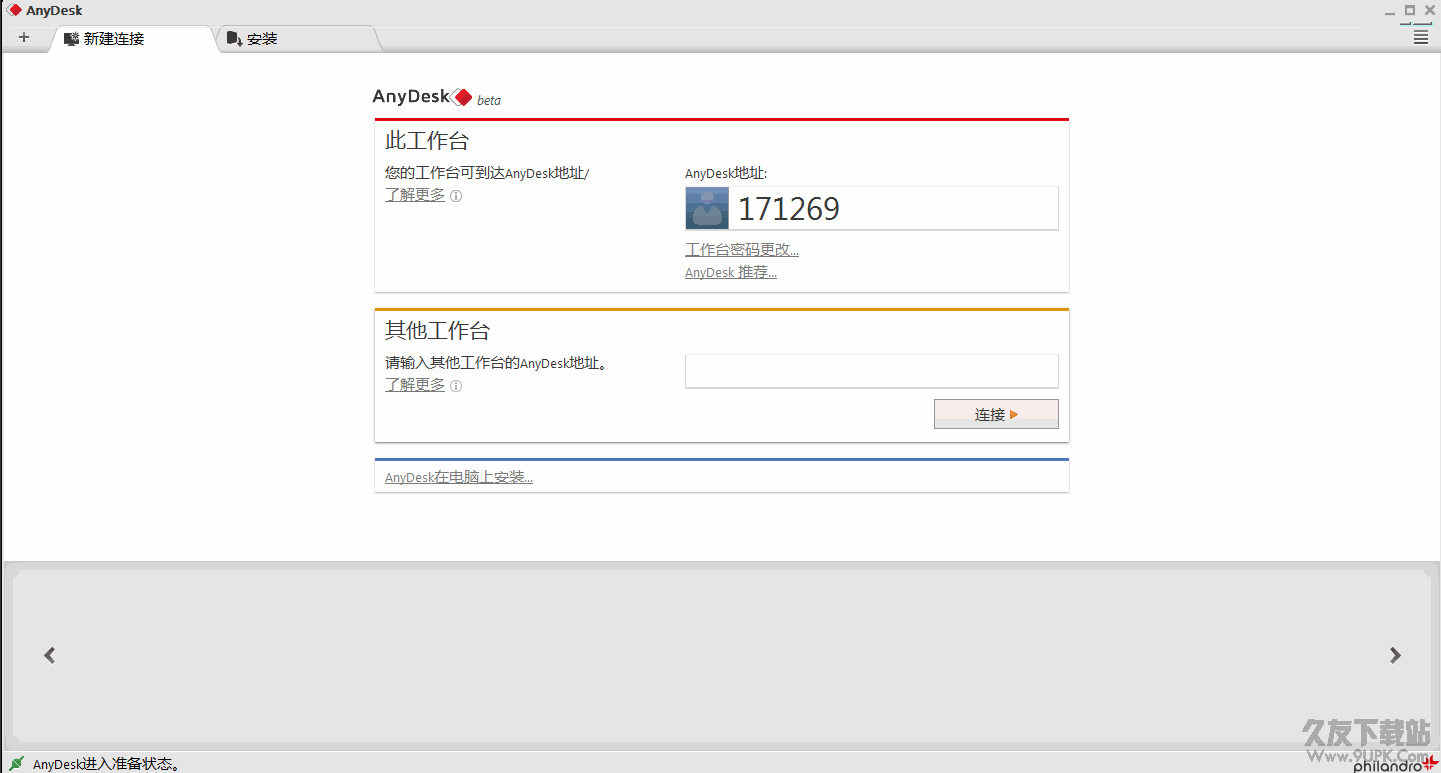The height and width of the screenshot is (773, 1441).
Task: Click the AnyDesk地址: label
Action: [x=726, y=173]
